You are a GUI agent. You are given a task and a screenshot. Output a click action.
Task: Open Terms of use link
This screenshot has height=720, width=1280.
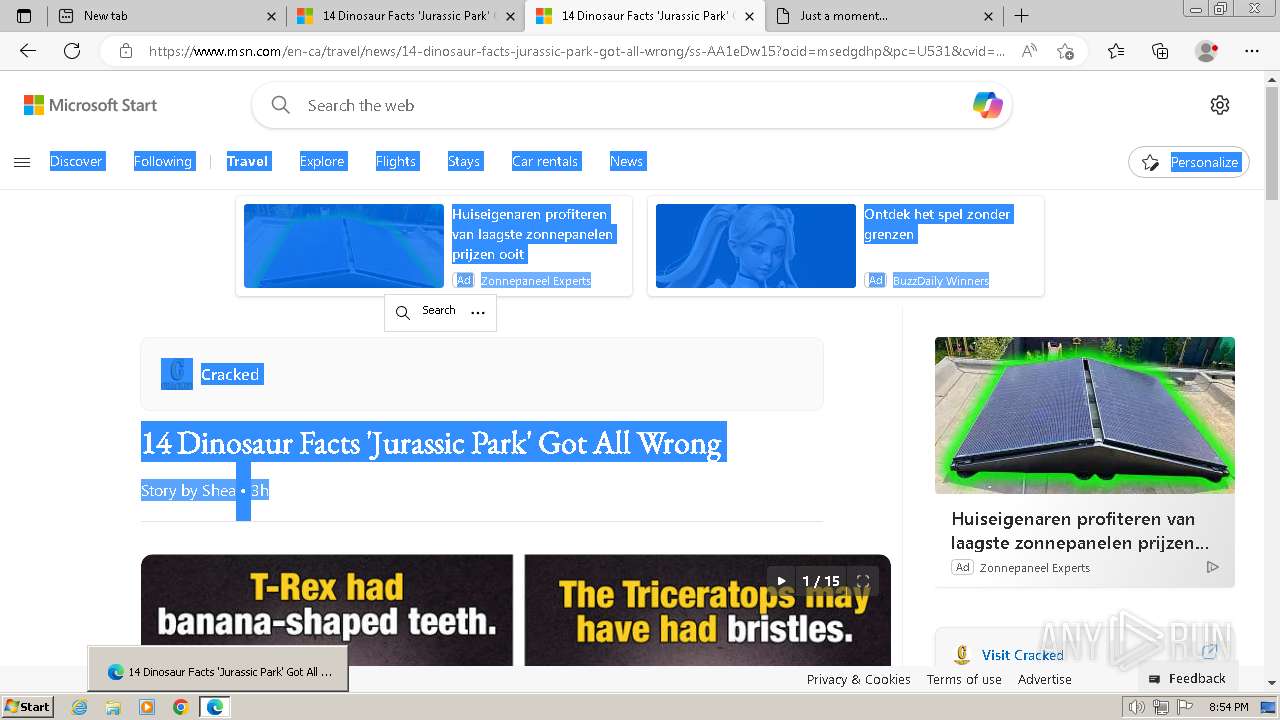964,679
